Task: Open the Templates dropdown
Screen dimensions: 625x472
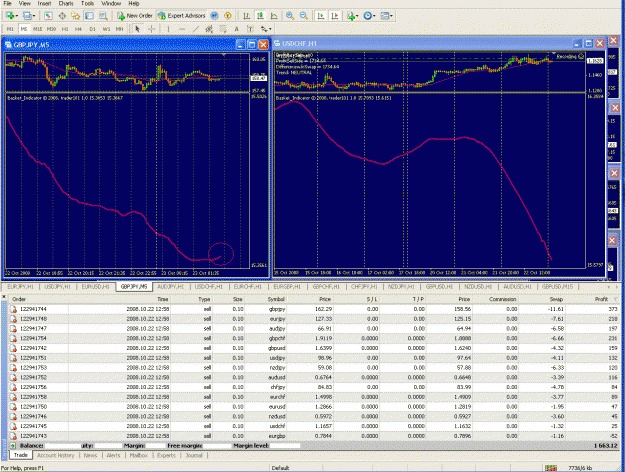Action: [387, 16]
